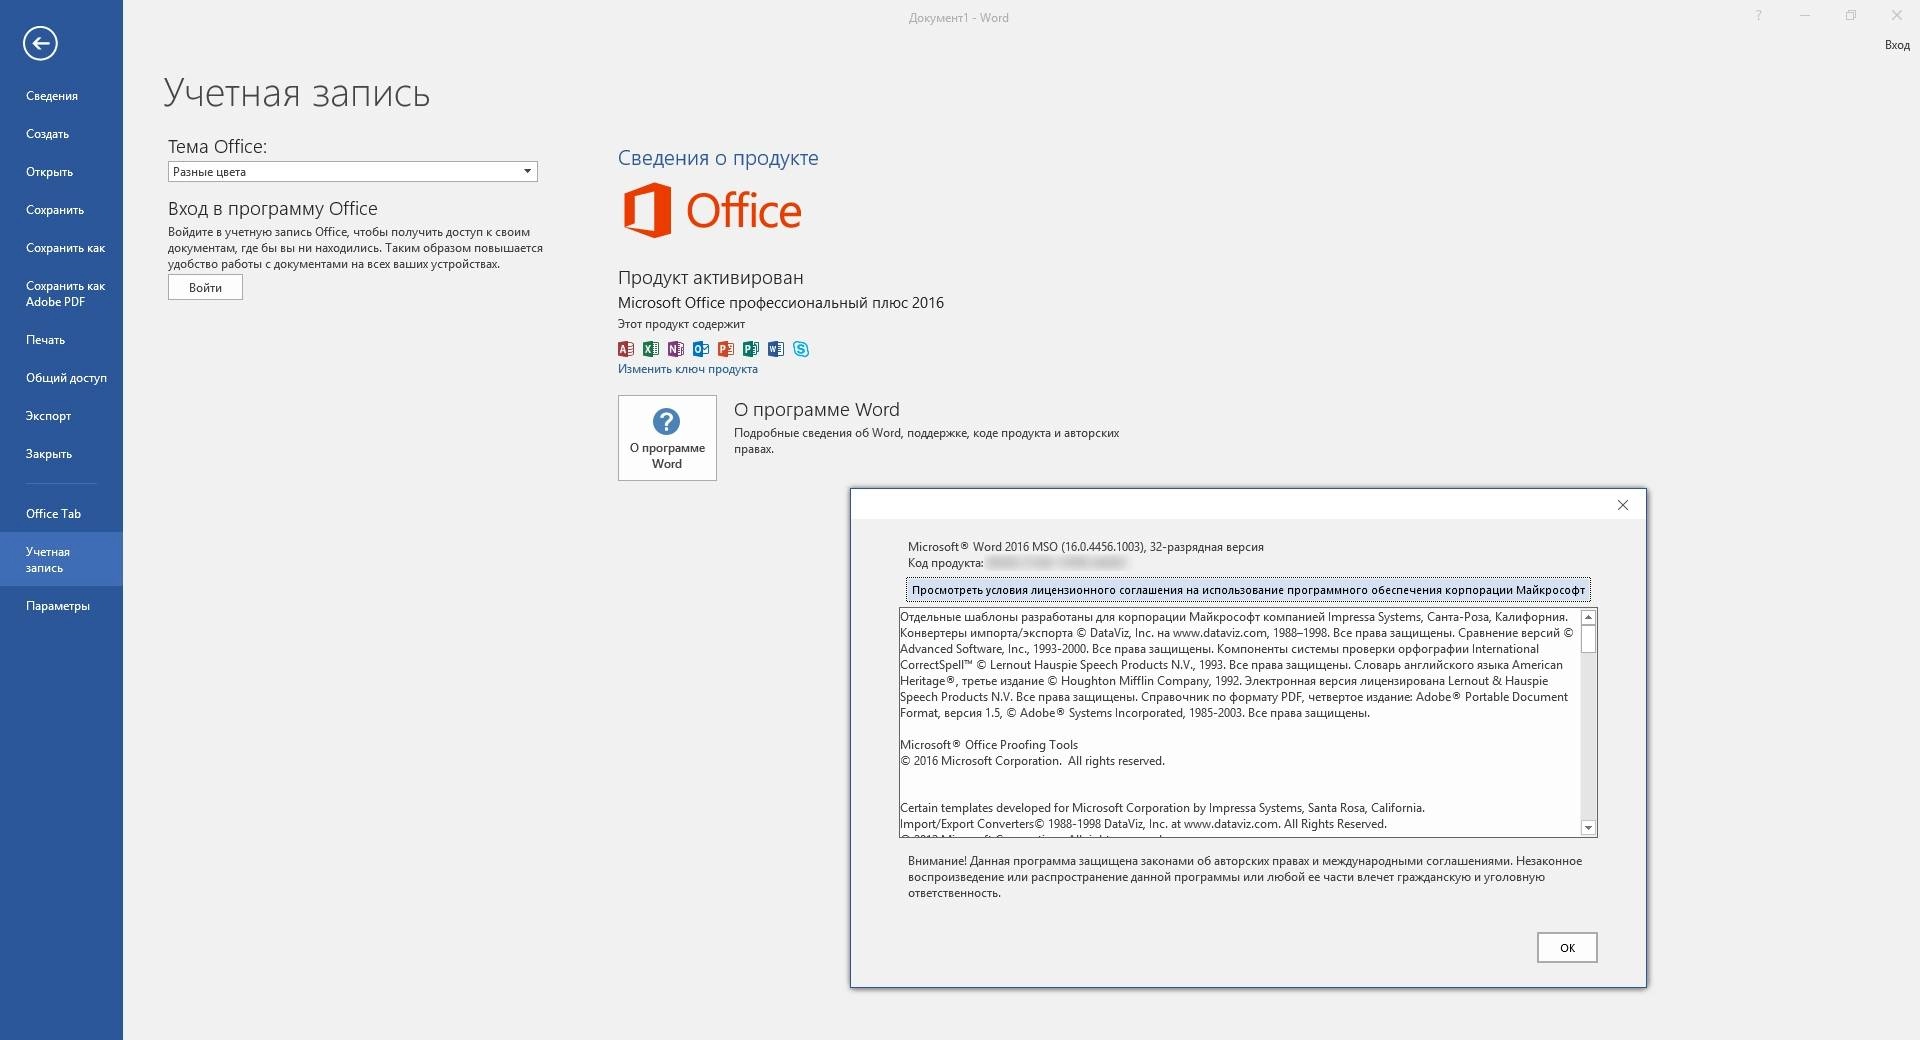The width and height of the screenshot is (1920, 1040).
Task: Click the Учетная запись page title
Action: pyautogui.click(x=297, y=93)
